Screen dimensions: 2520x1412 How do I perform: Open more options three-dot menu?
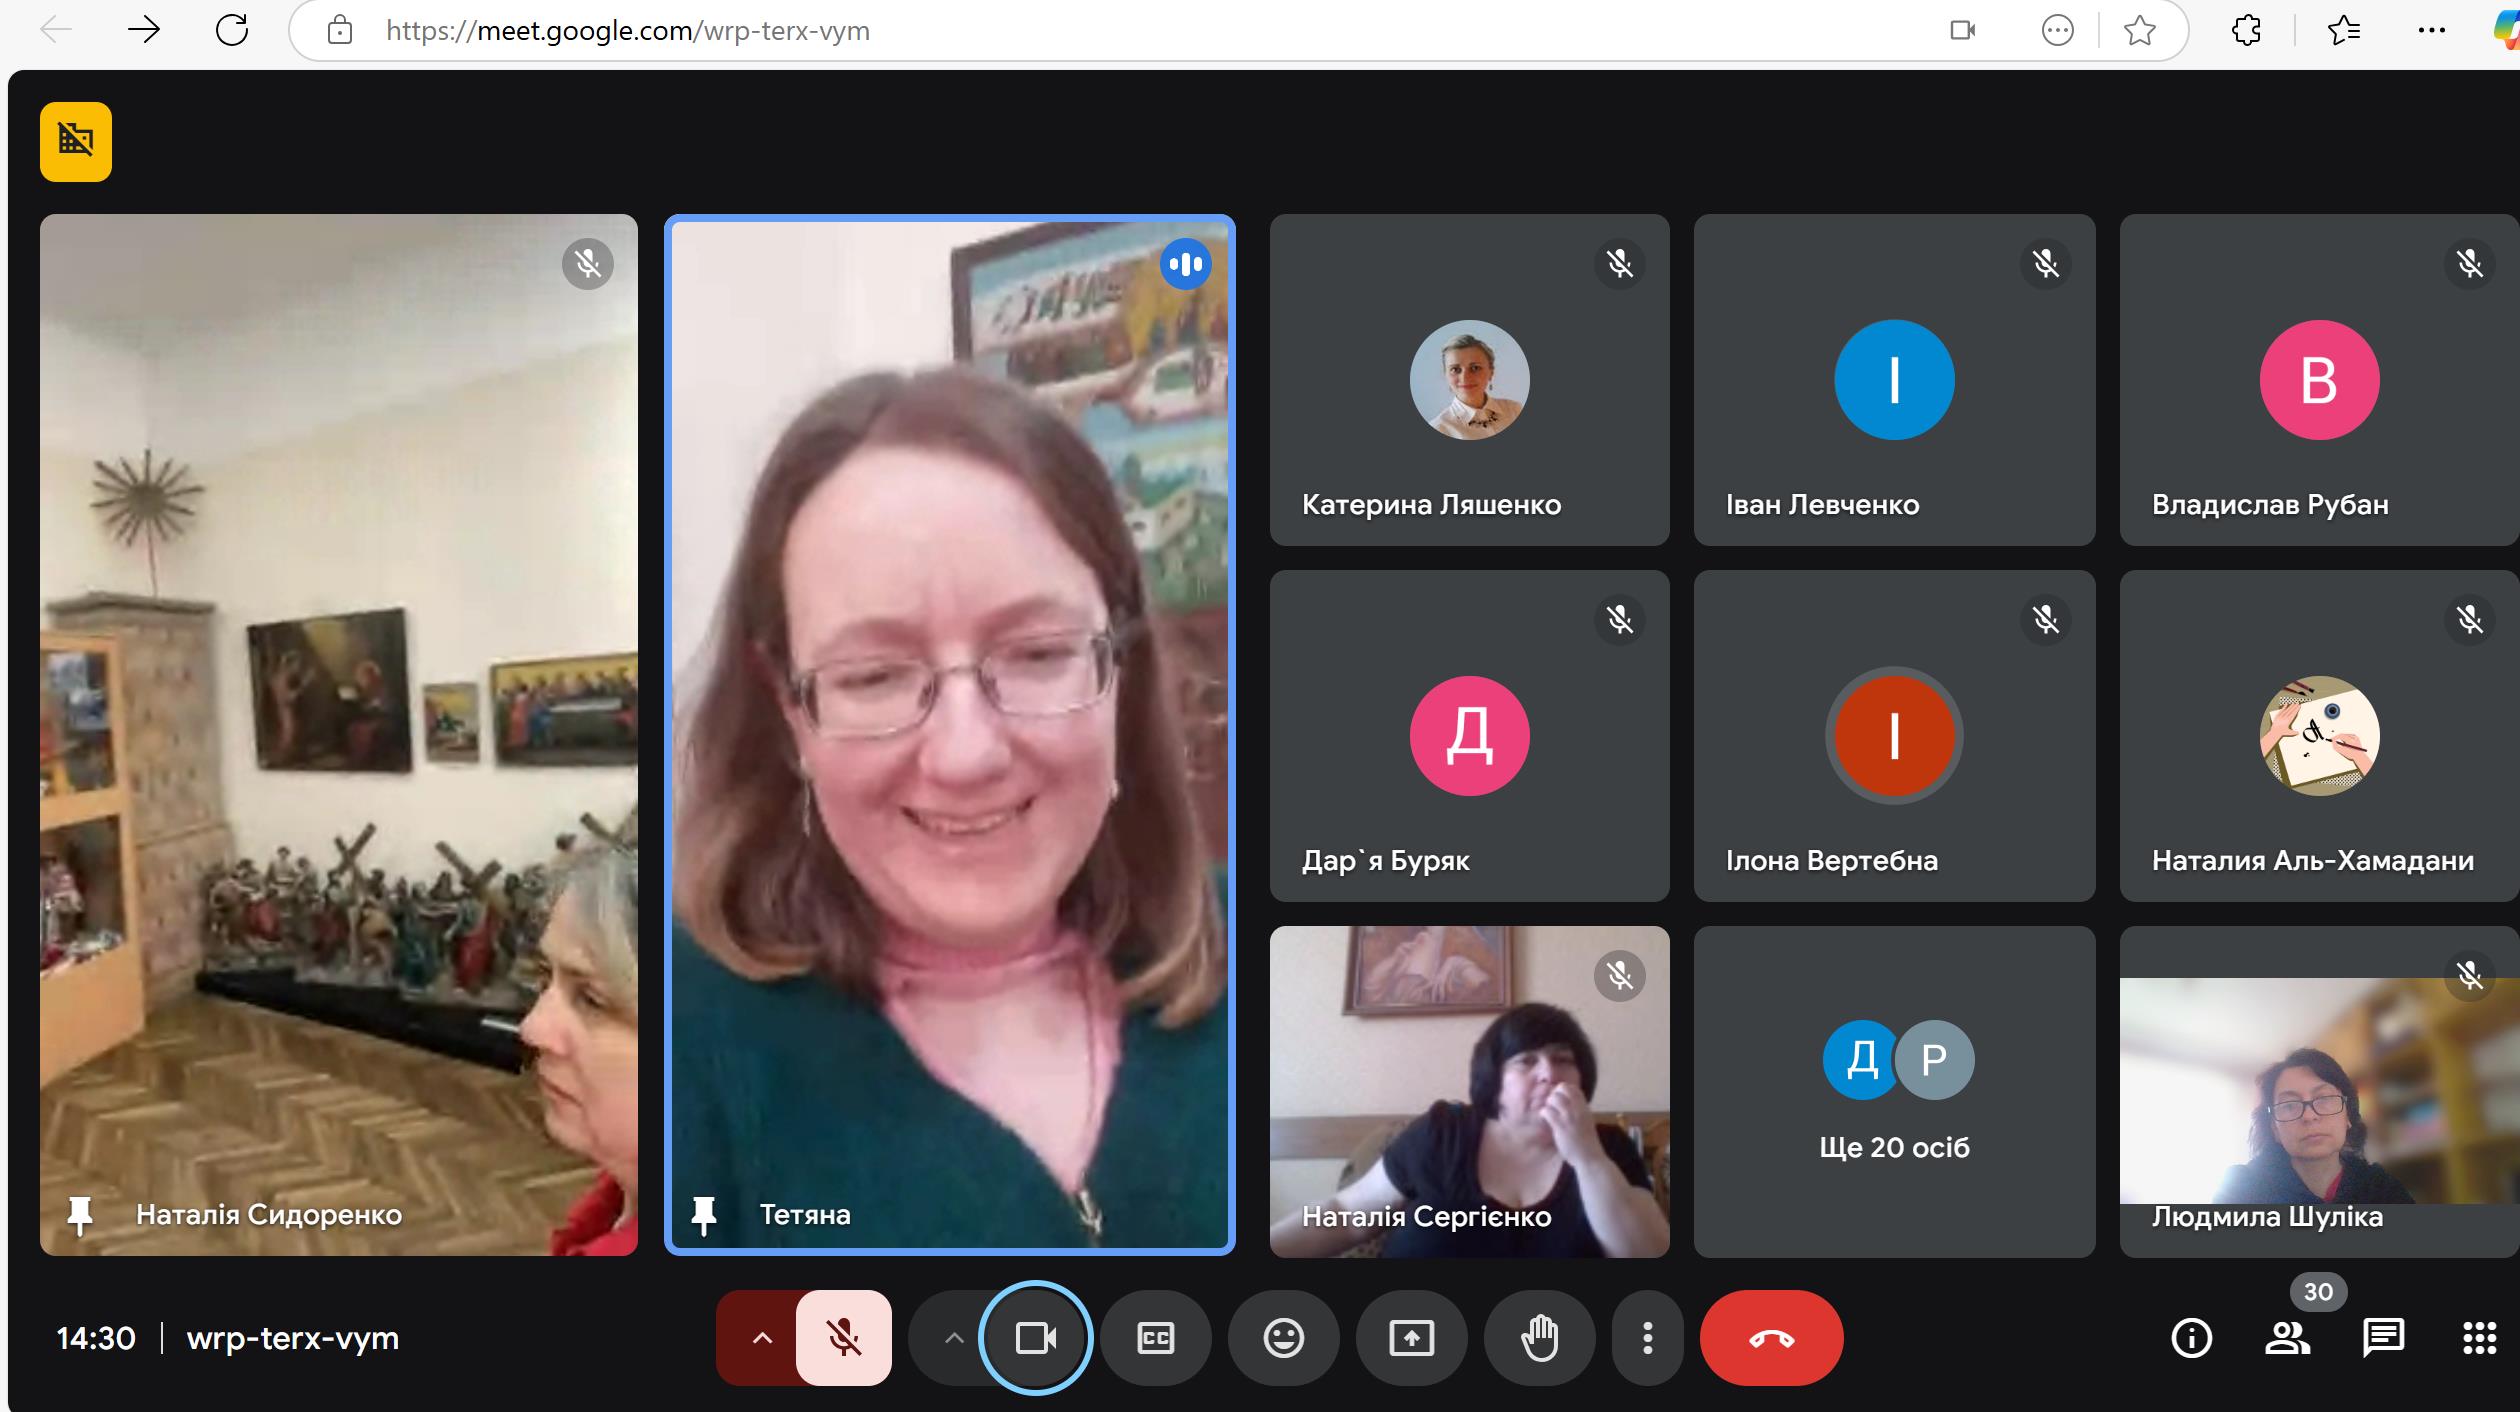pyautogui.click(x=1647, y=1337)
